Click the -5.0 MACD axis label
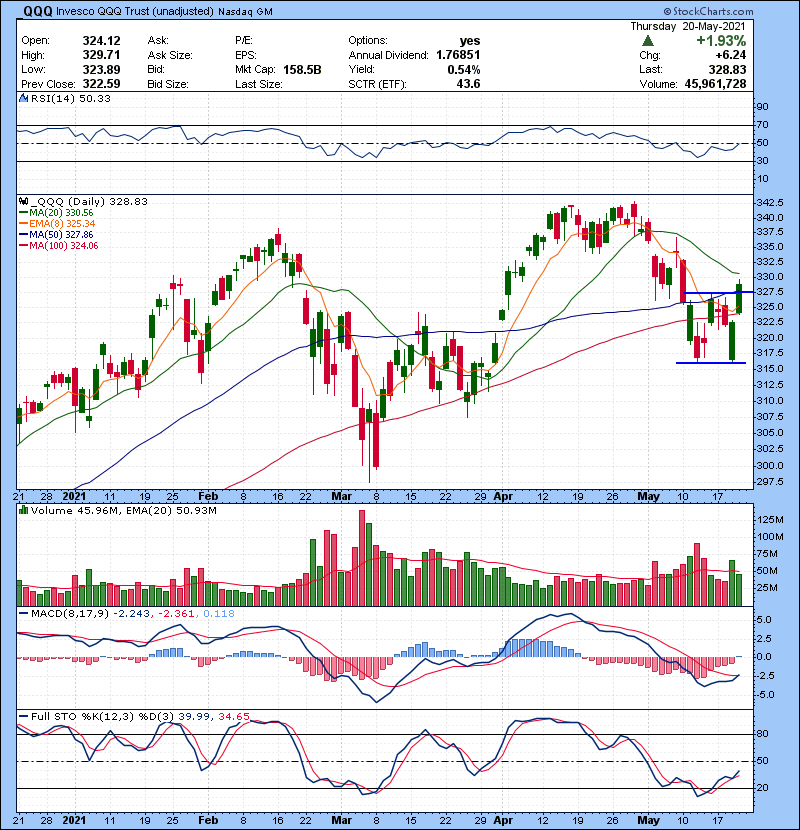The width and height of the screenshot is (800, 830). [x=766, y=694]
